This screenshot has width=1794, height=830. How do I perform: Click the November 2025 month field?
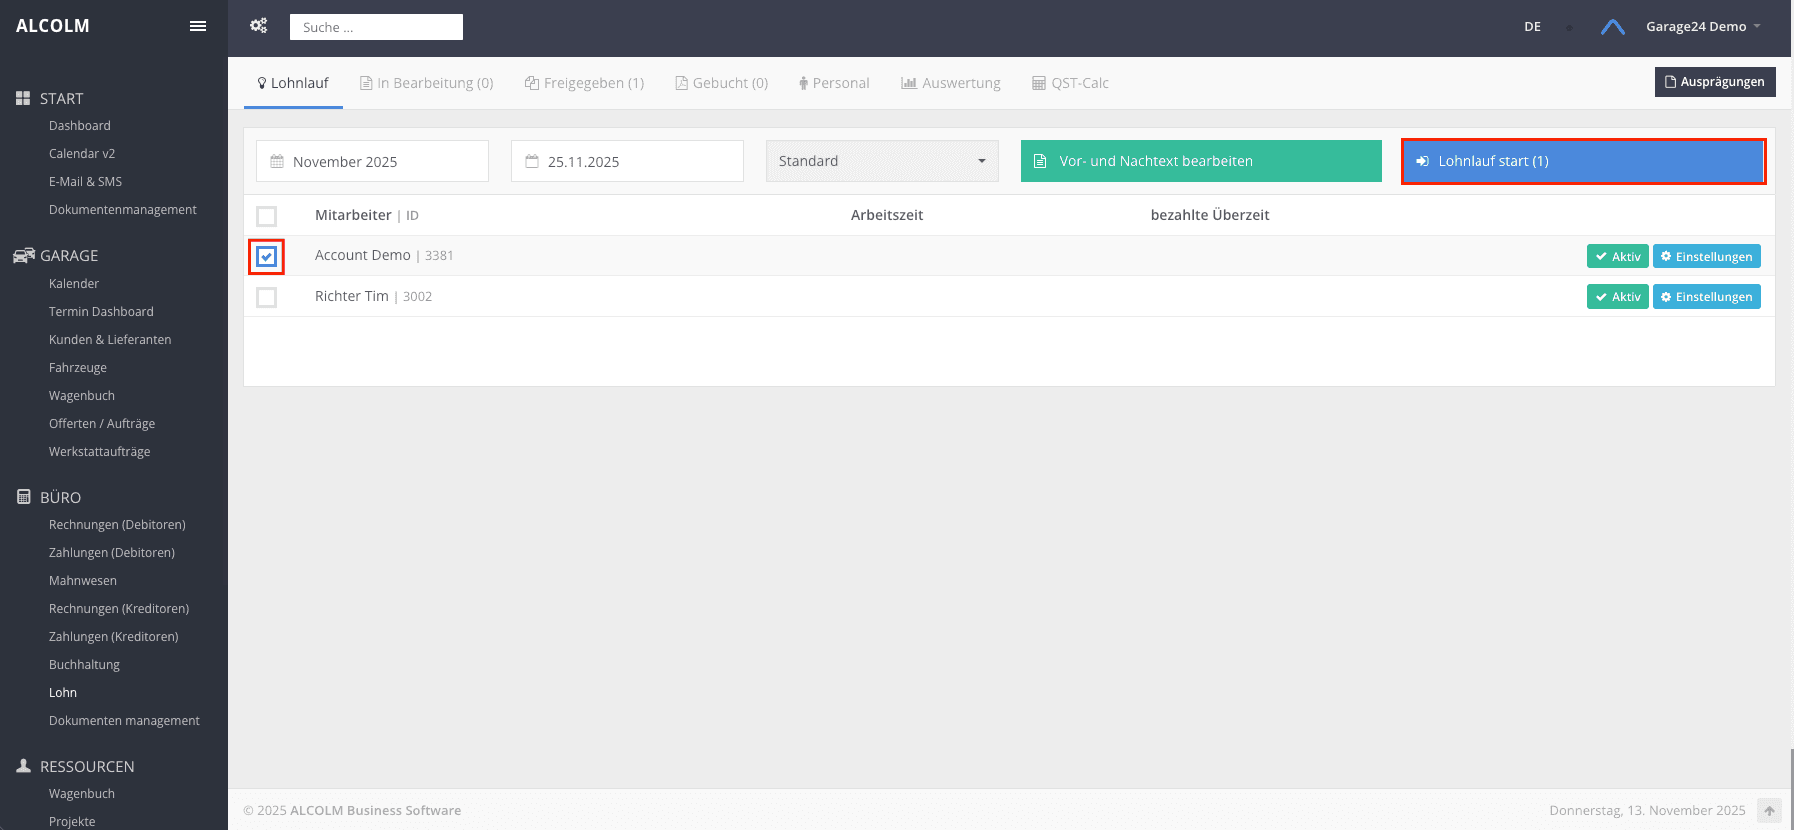tap(372, 161)
